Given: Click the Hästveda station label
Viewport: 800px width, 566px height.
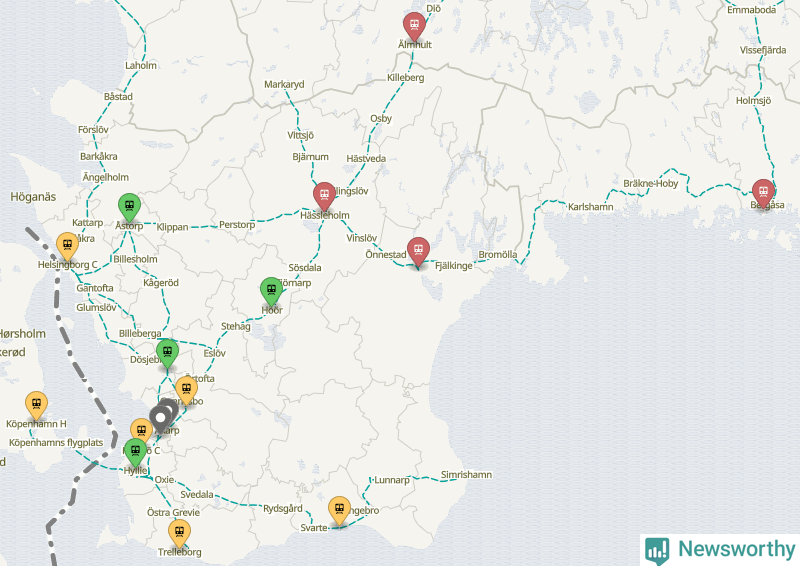Looking at the screenshot, I should [x=366, y=159].
